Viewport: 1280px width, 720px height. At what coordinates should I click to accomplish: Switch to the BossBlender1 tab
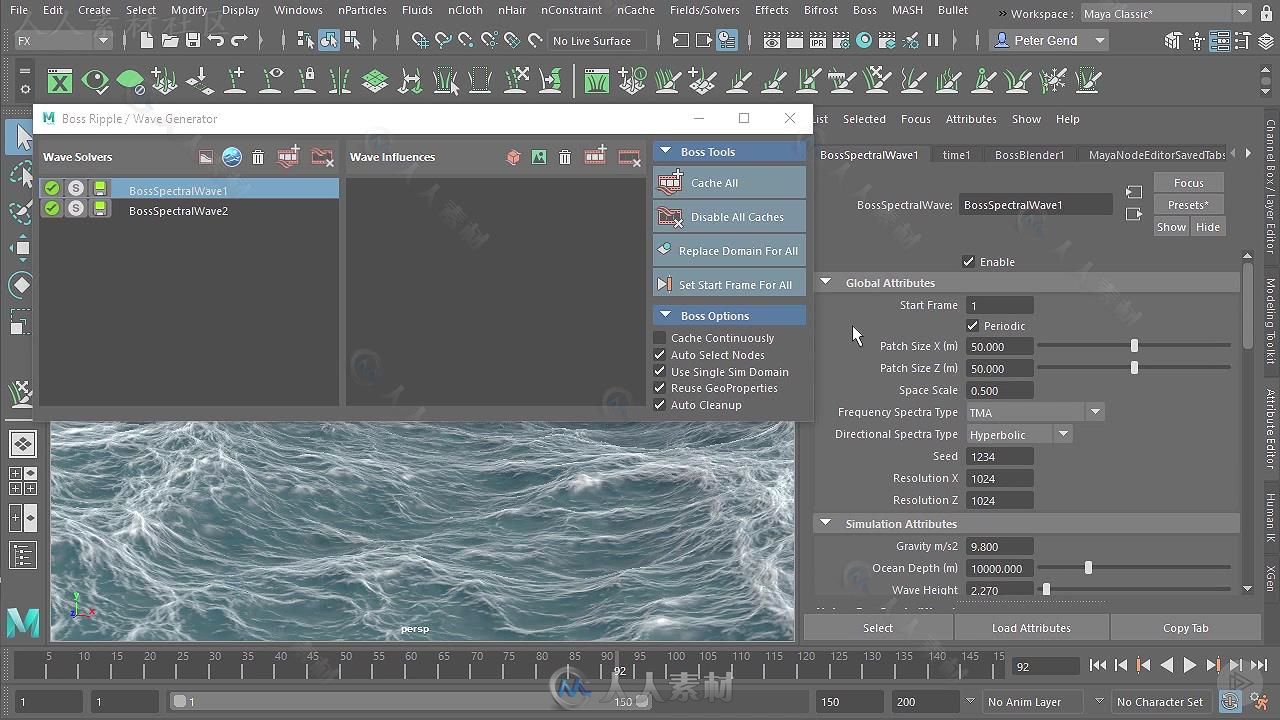(x=1029, y=155)
